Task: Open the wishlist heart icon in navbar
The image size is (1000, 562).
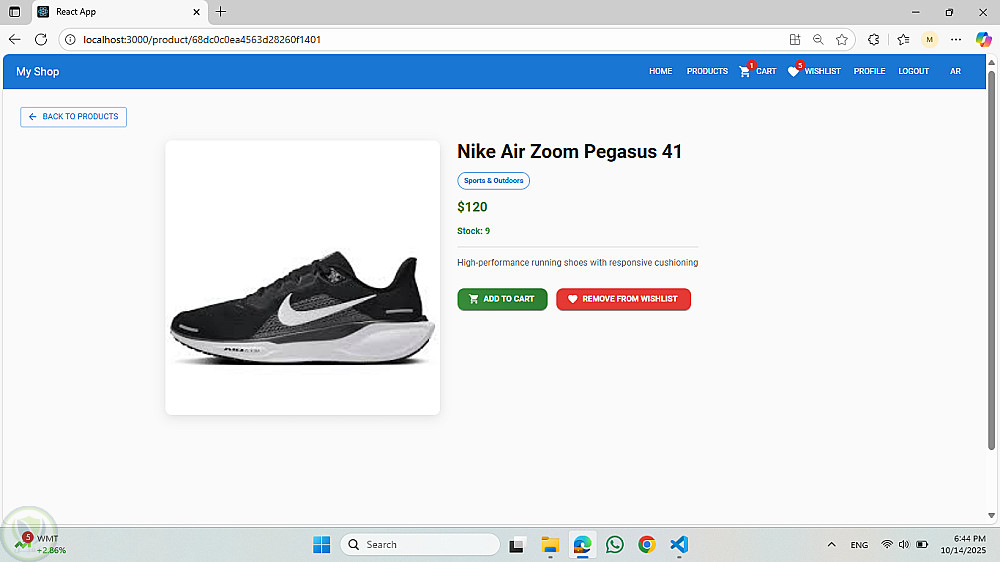Action: [793, 71]
